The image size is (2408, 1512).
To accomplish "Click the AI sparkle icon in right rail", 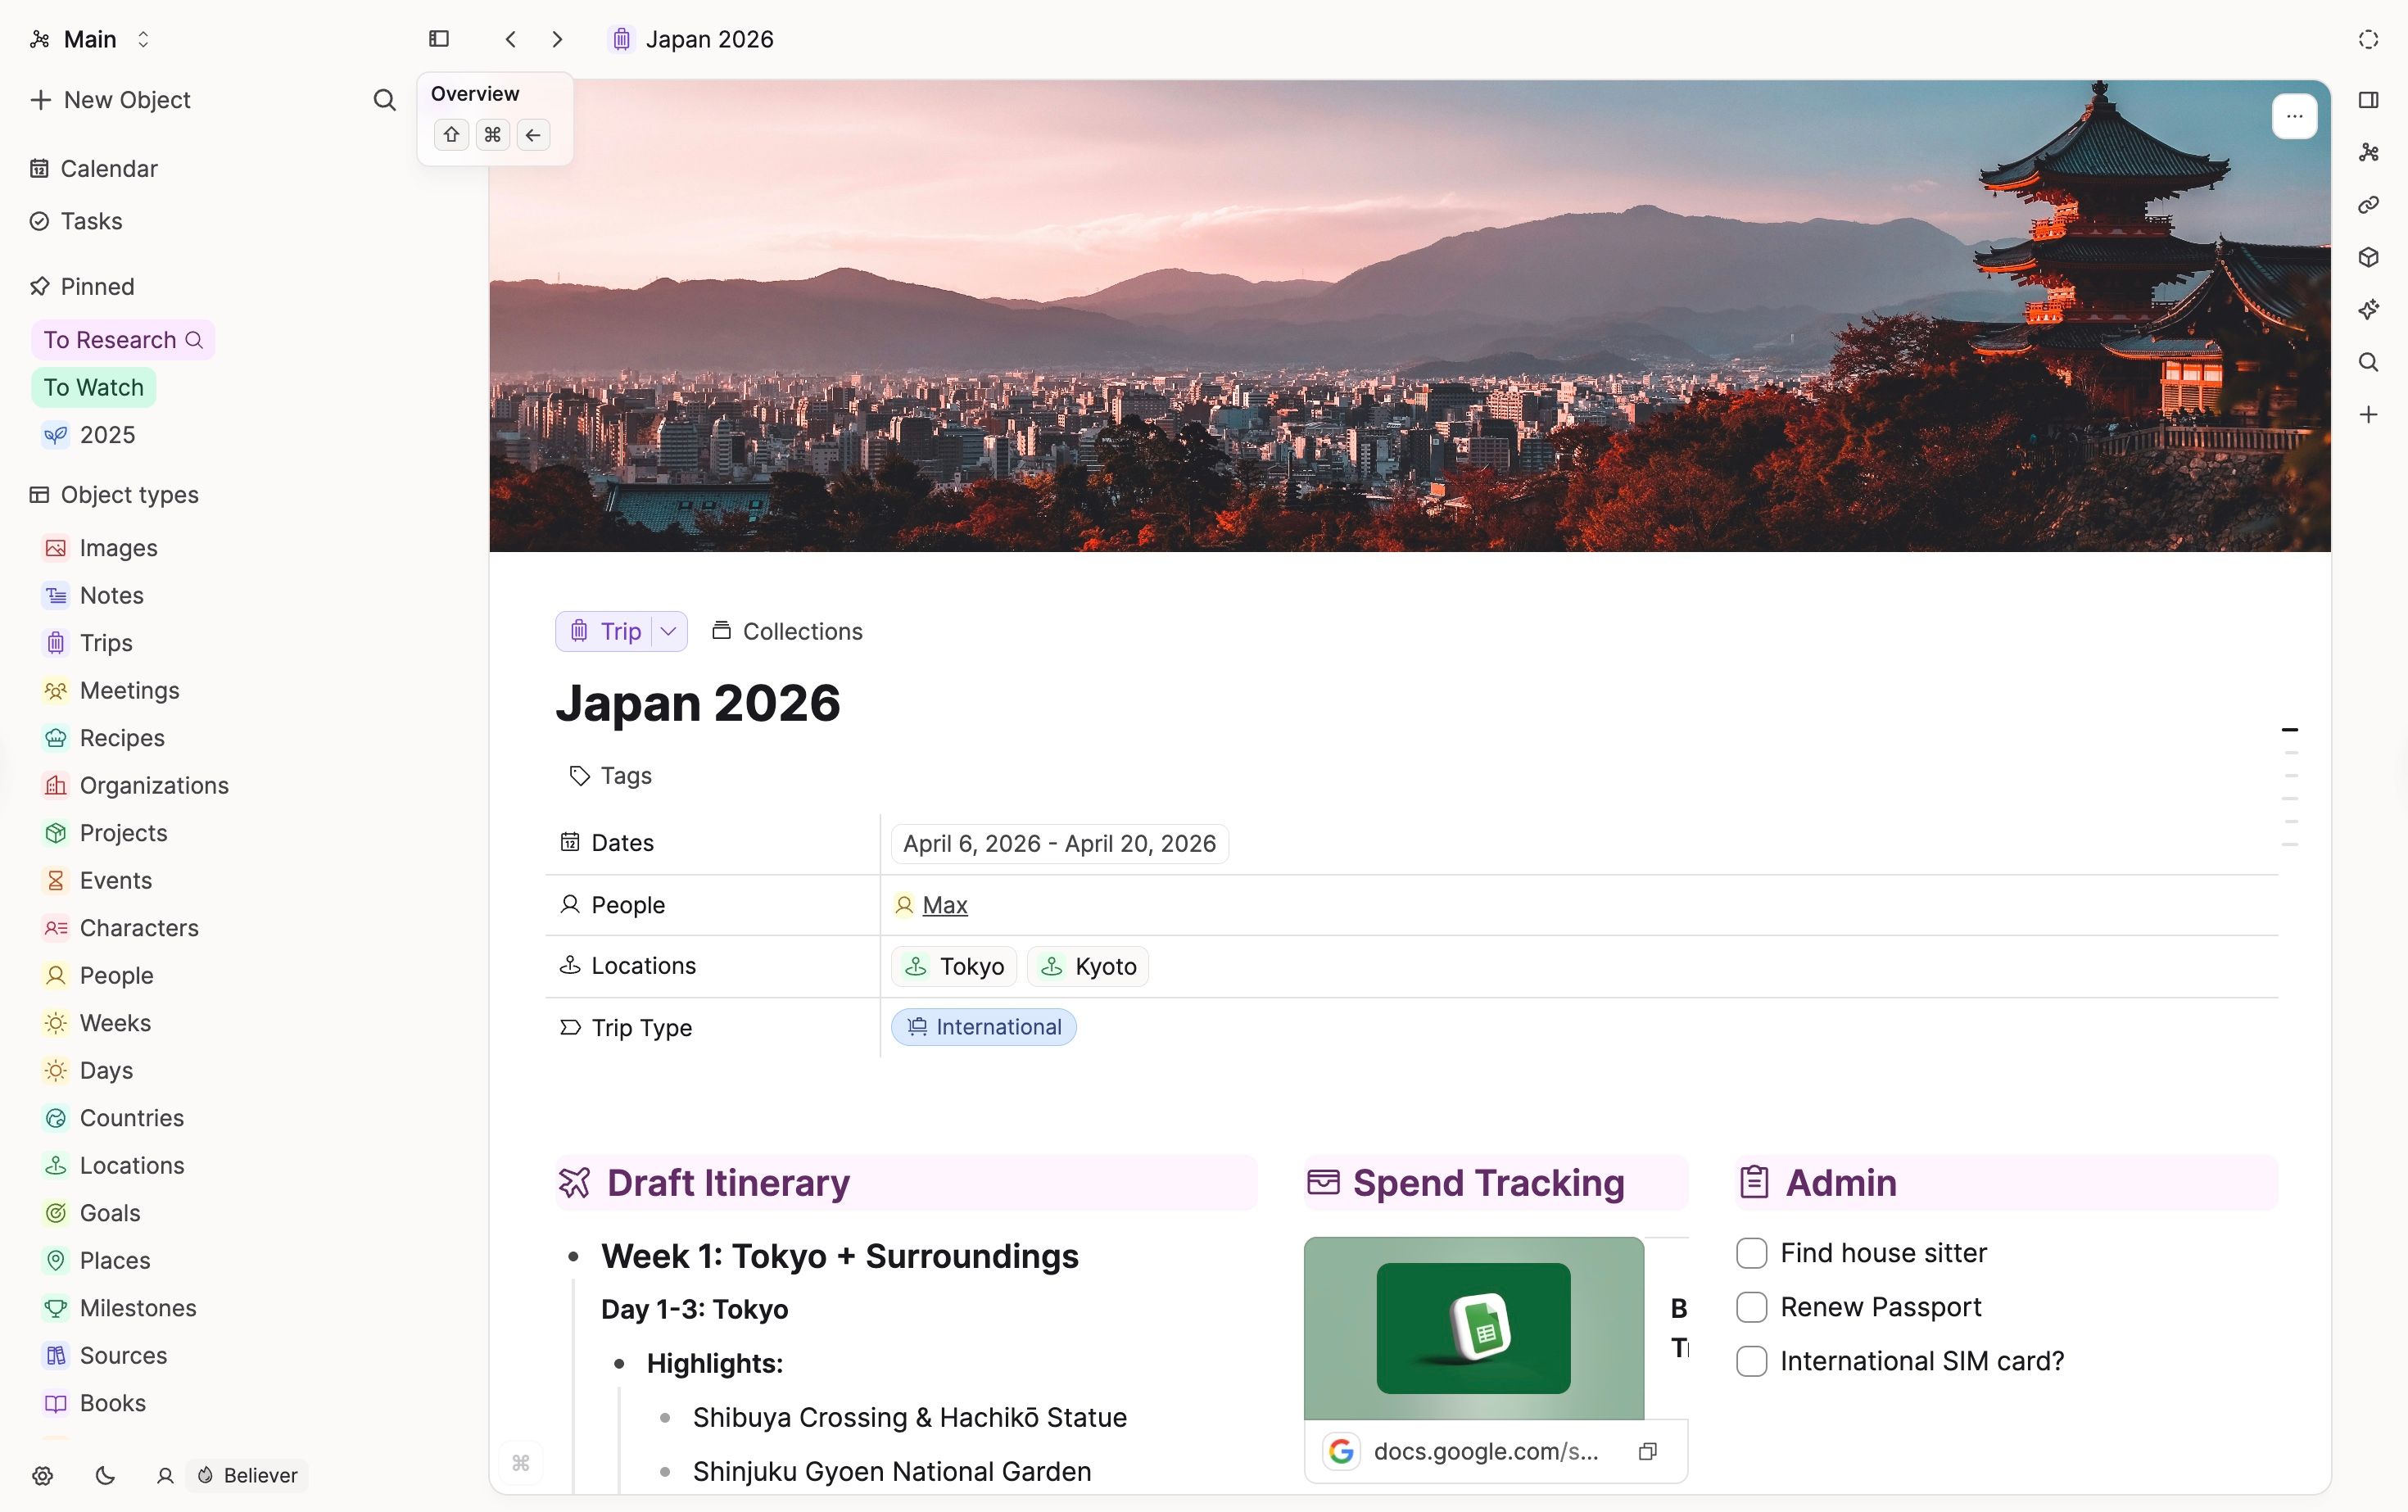I will coord(2368,310).
